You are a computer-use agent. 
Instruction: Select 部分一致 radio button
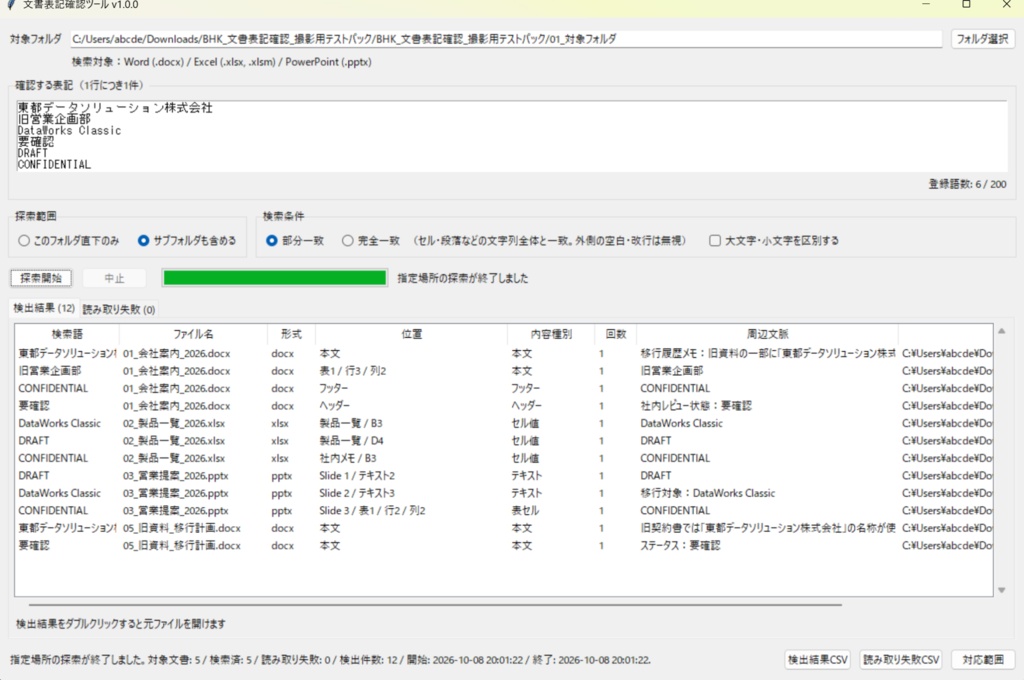click(x=295, y=240)
